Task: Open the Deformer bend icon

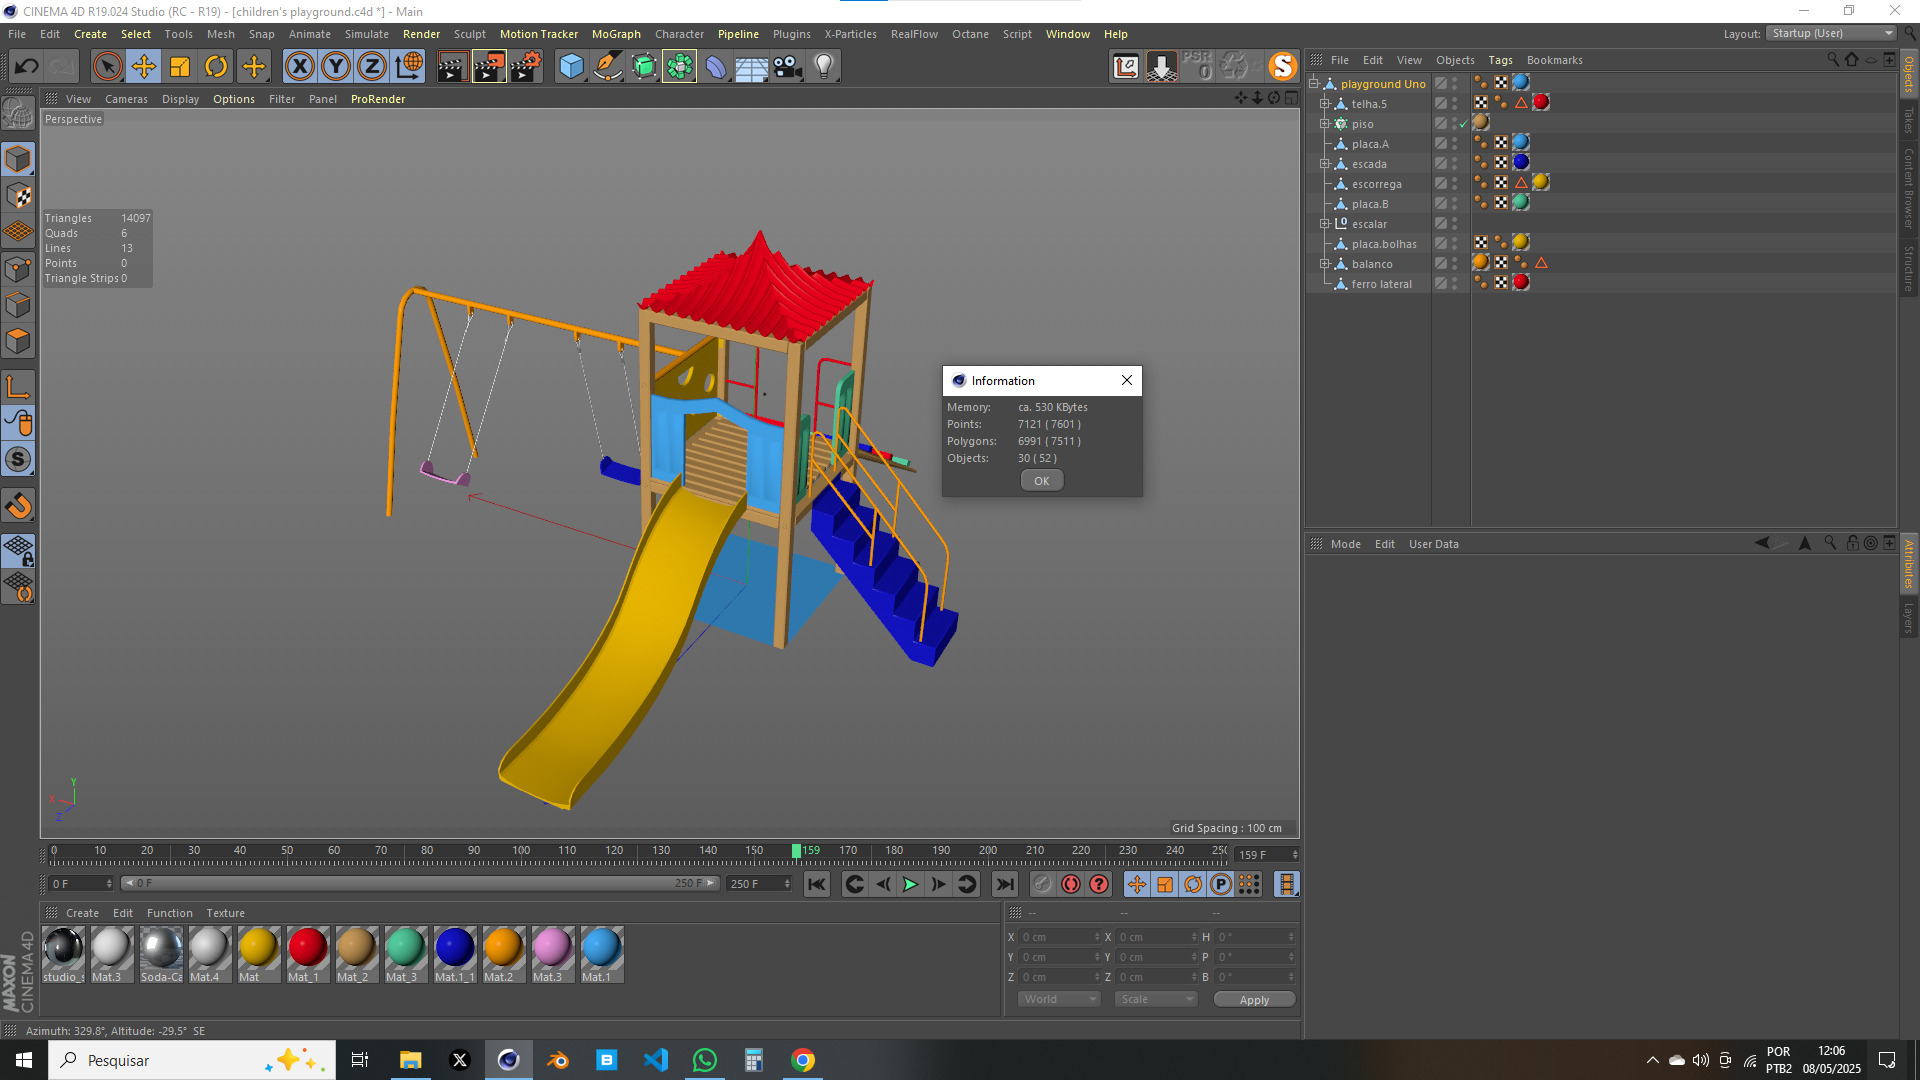Action: point(716,67)
